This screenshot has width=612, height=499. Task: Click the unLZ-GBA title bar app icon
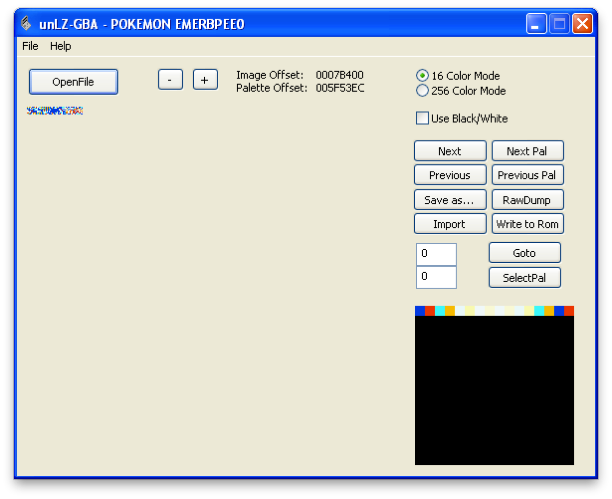click(x=26, y=24)
